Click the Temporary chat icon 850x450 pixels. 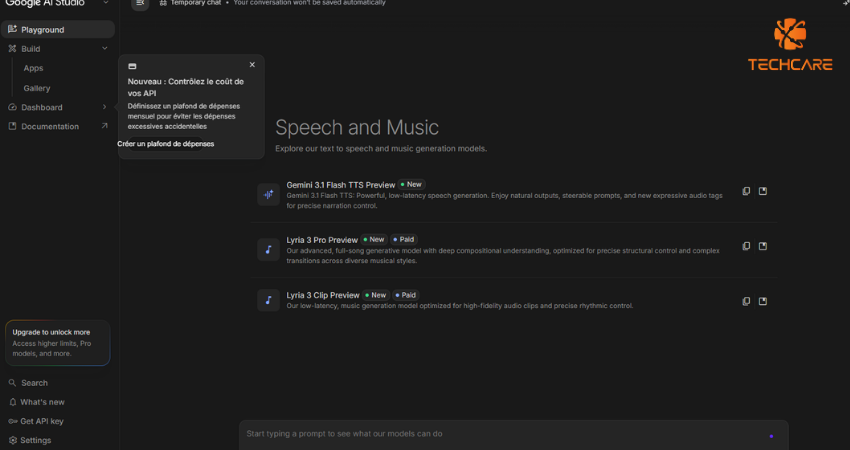coord(163,3)
